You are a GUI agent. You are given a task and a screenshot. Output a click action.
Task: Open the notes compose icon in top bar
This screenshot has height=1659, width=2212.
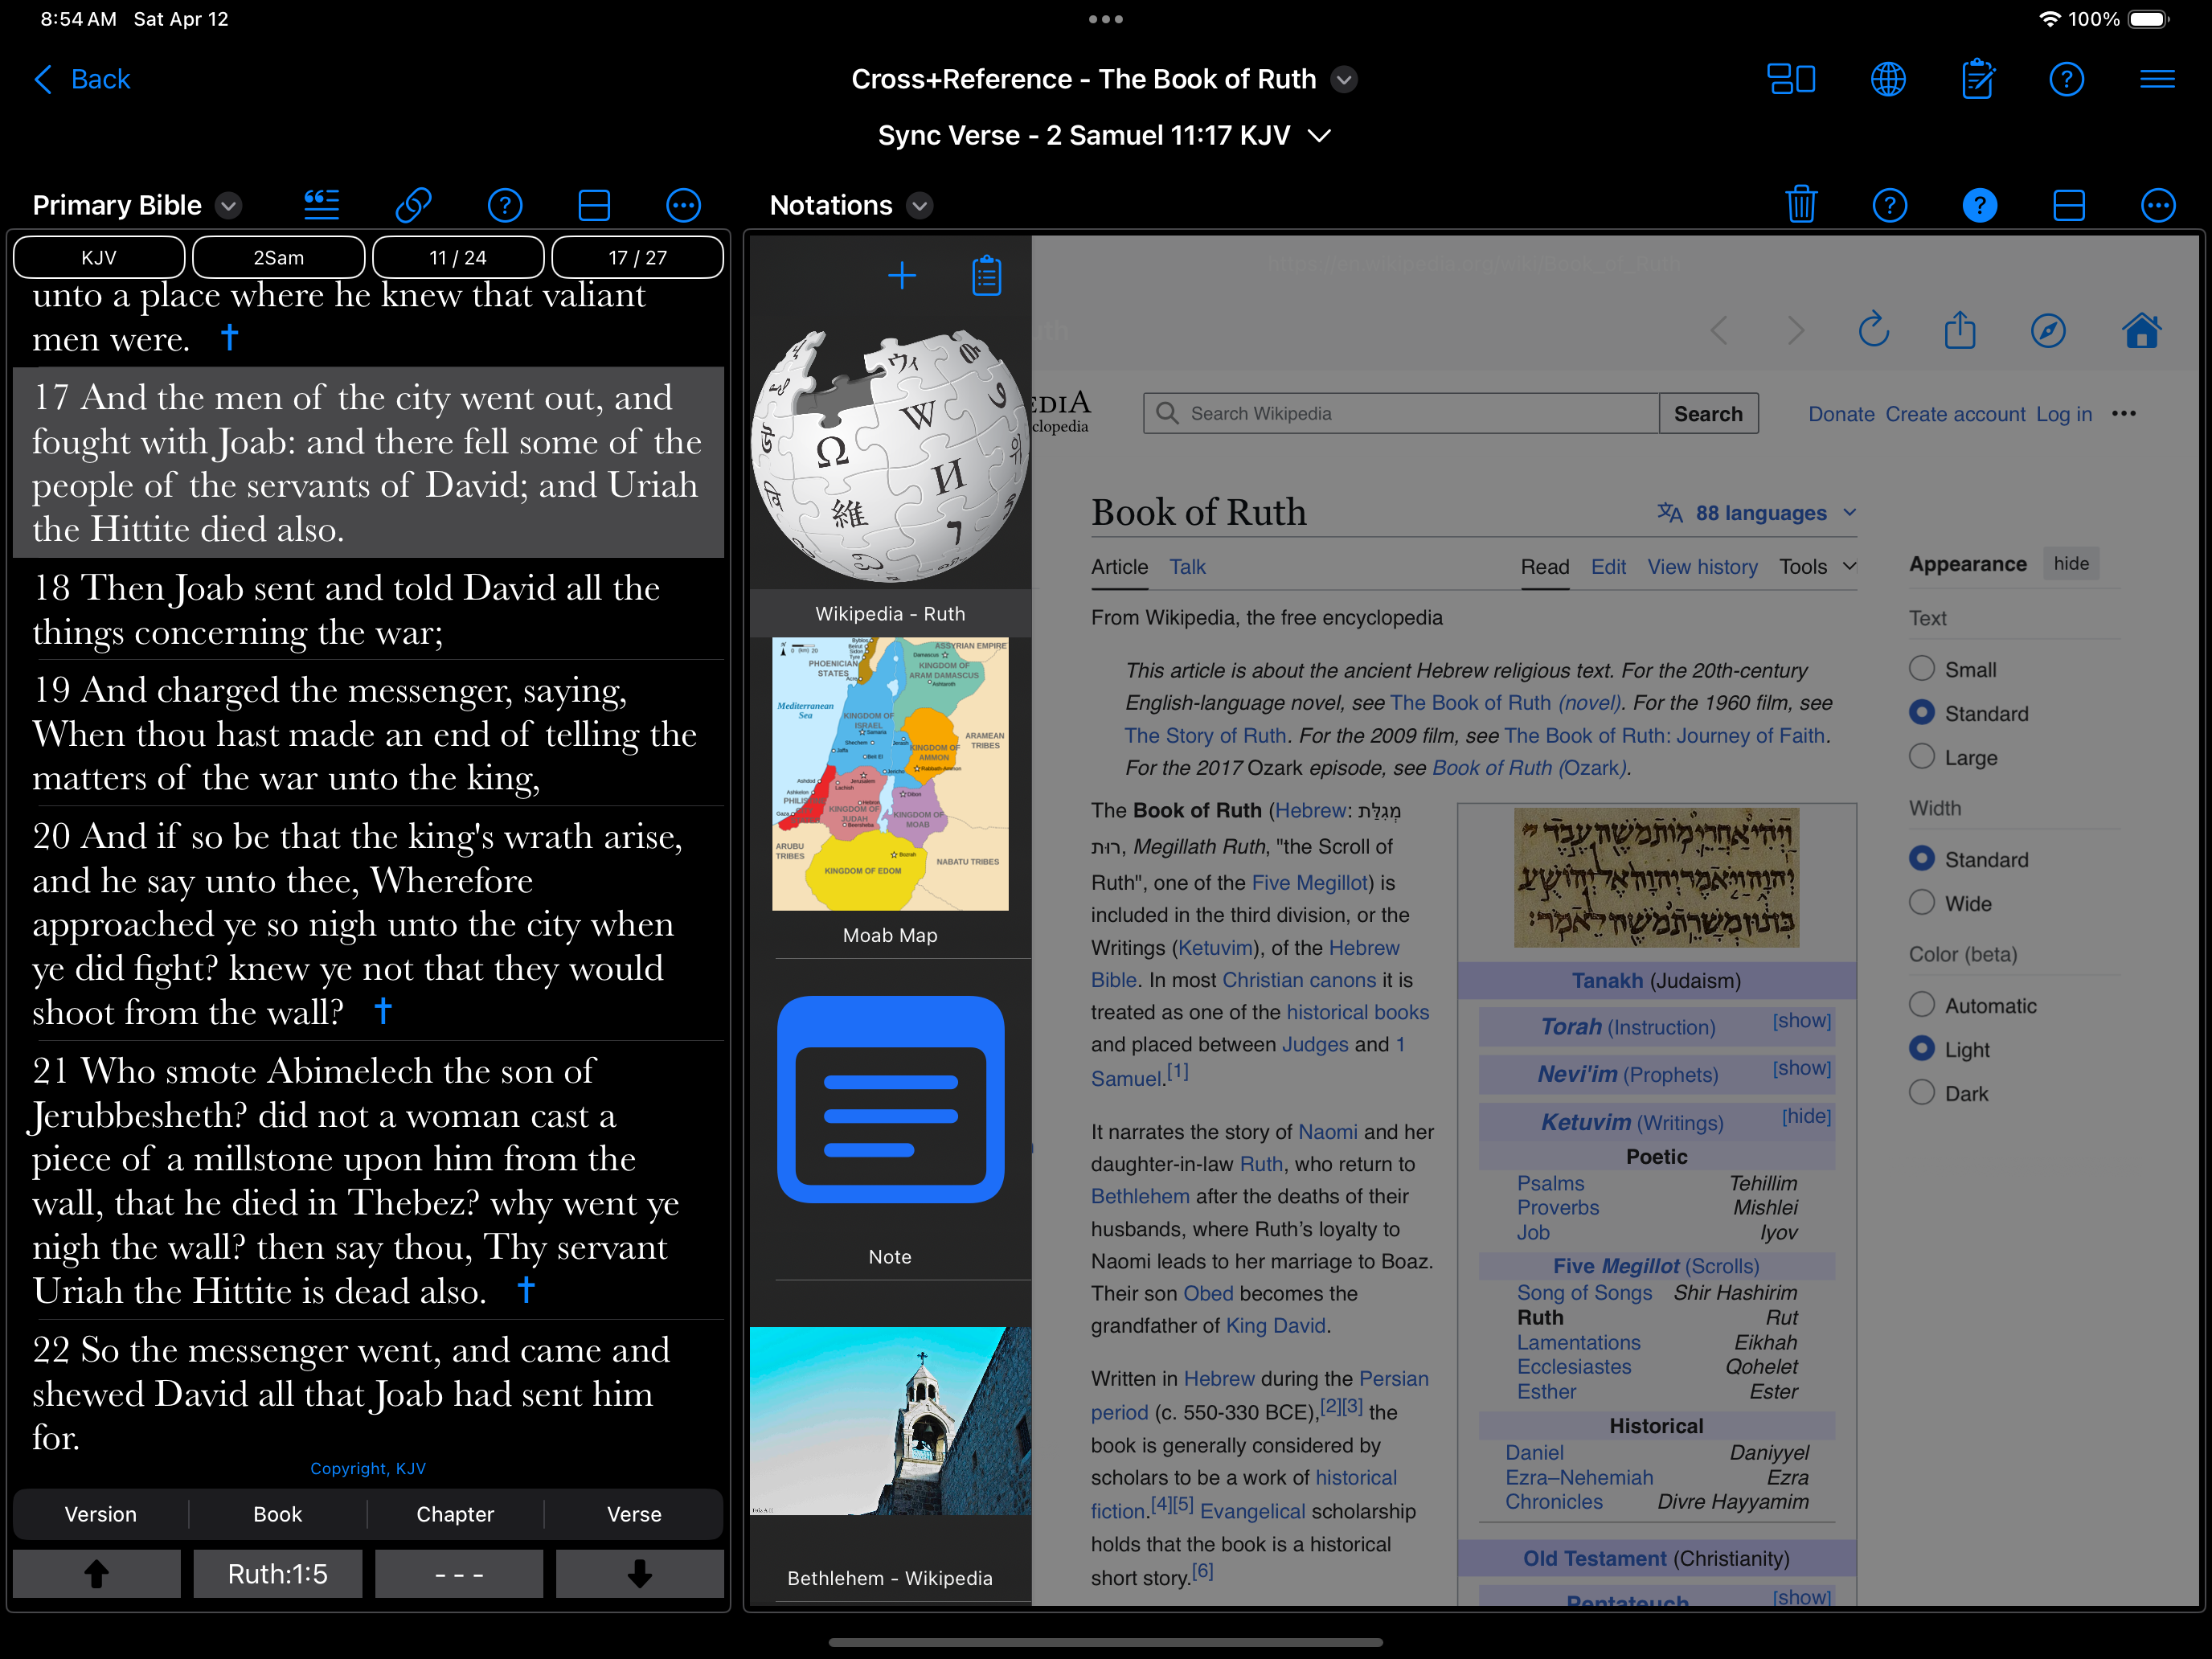[1978, 79]
